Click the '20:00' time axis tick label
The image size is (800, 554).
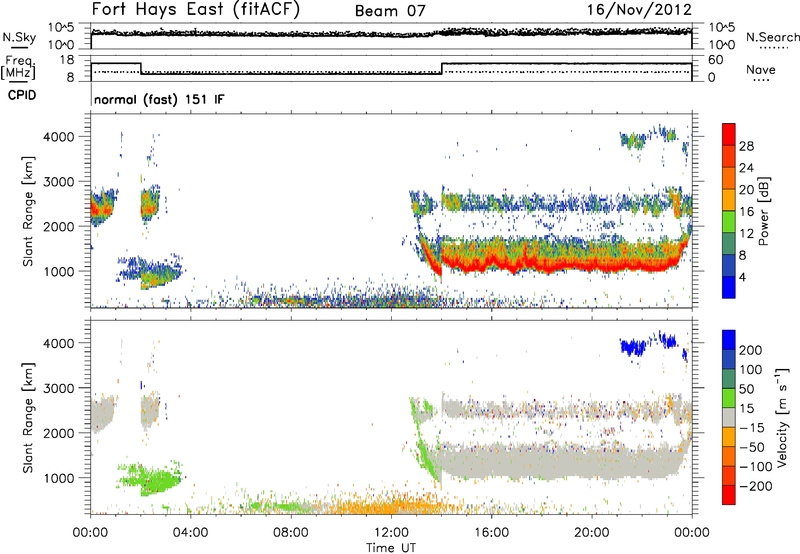click(x=591, y=533)
